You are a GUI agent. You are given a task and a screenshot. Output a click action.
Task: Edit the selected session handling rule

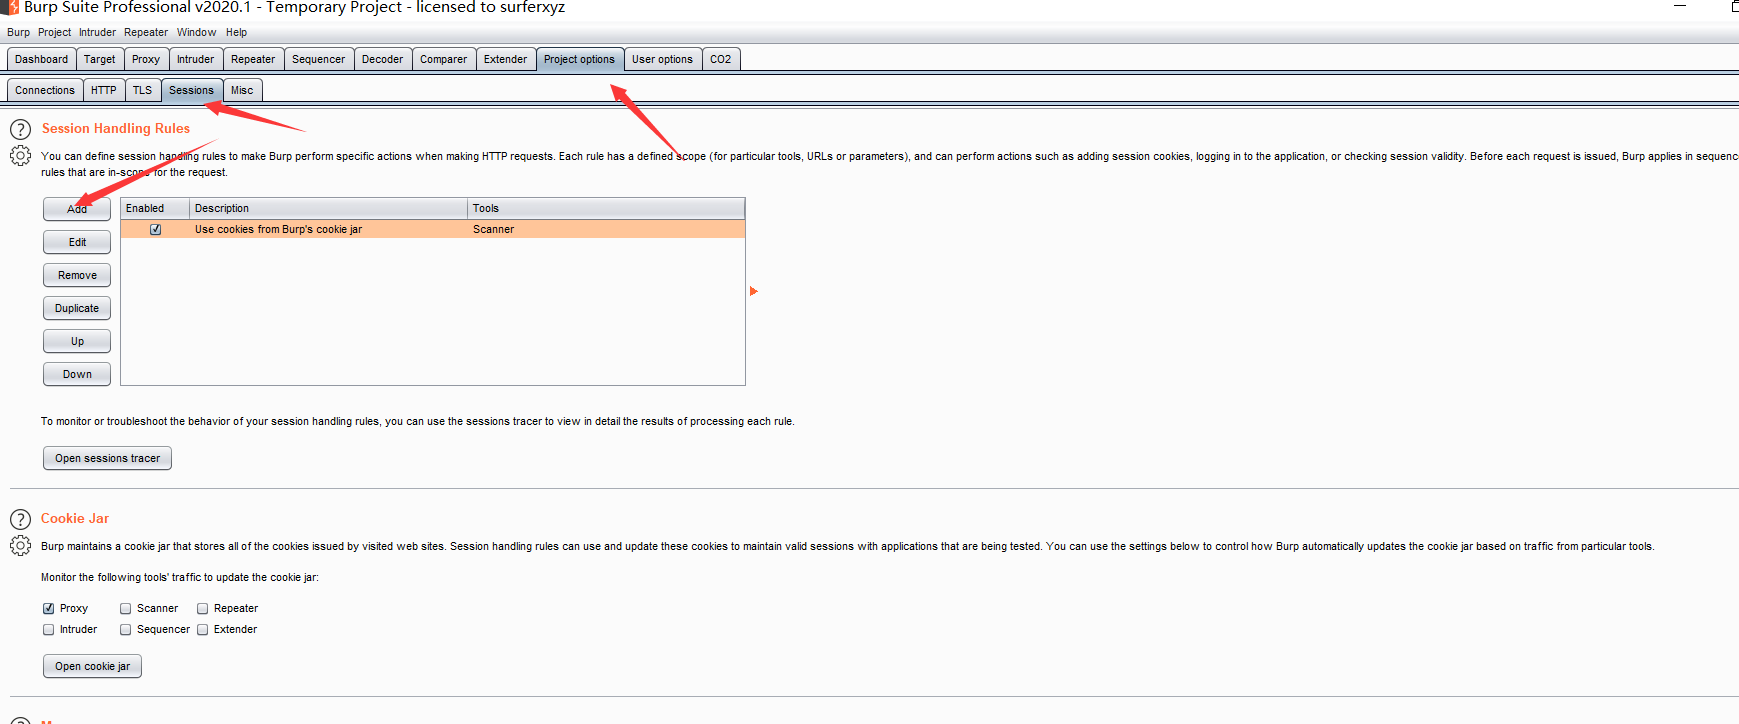pyautogui.click(x=77, y=242)
